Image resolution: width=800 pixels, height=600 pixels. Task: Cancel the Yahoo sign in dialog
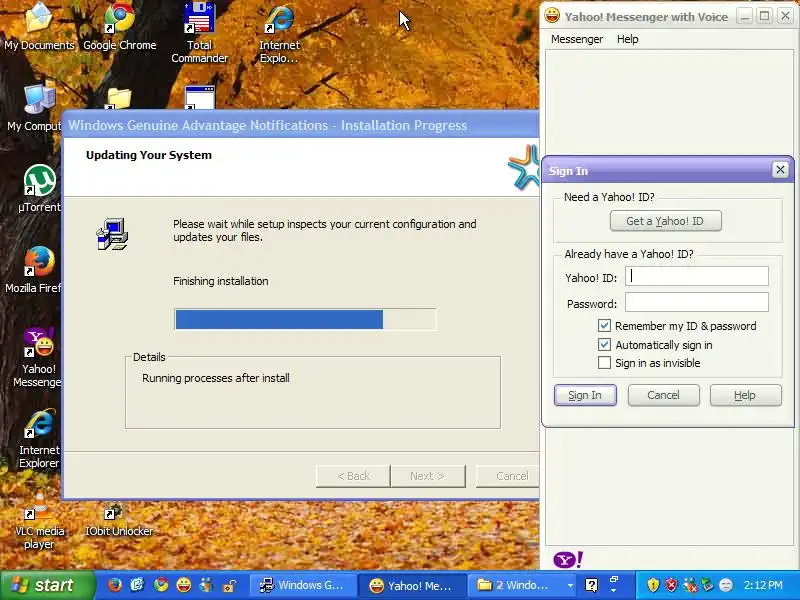point(663,395)
